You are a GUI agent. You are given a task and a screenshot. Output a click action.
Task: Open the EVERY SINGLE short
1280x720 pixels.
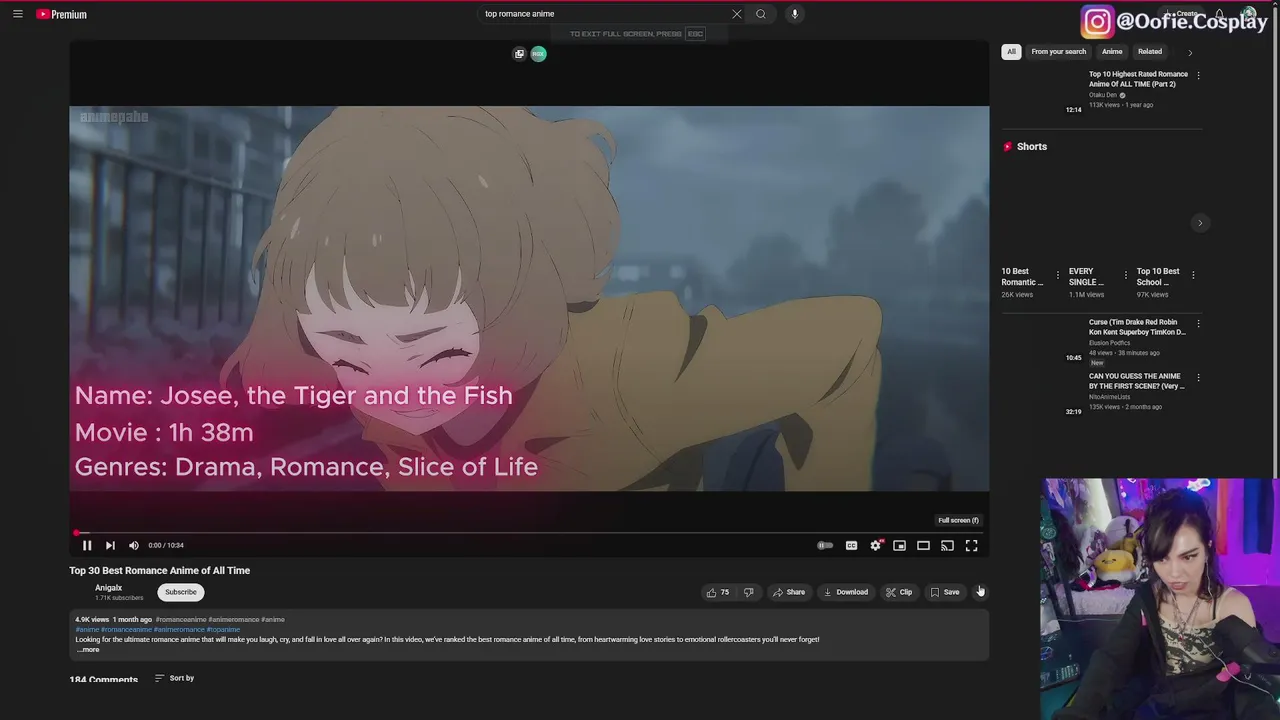[x=1087, y=277]
